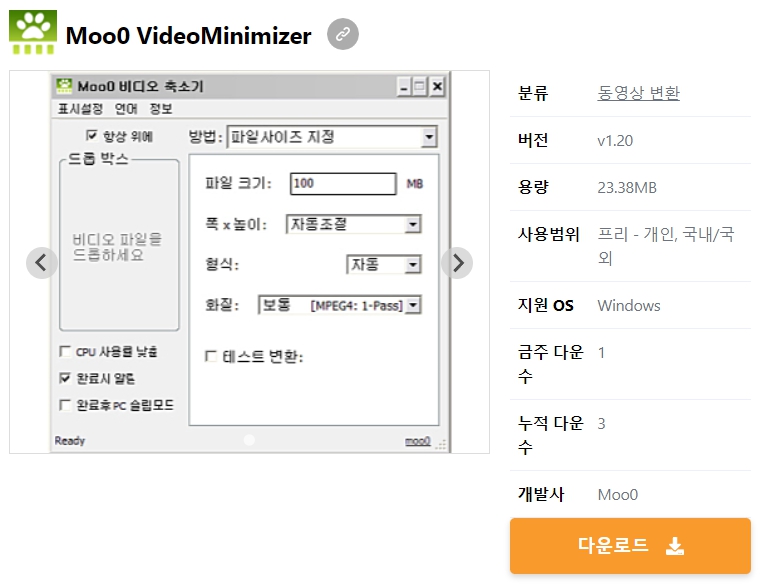The height and width of the screenshot is (585, 762).
Task: Click the orange 다운로드 button
Action: click(630, 546)
